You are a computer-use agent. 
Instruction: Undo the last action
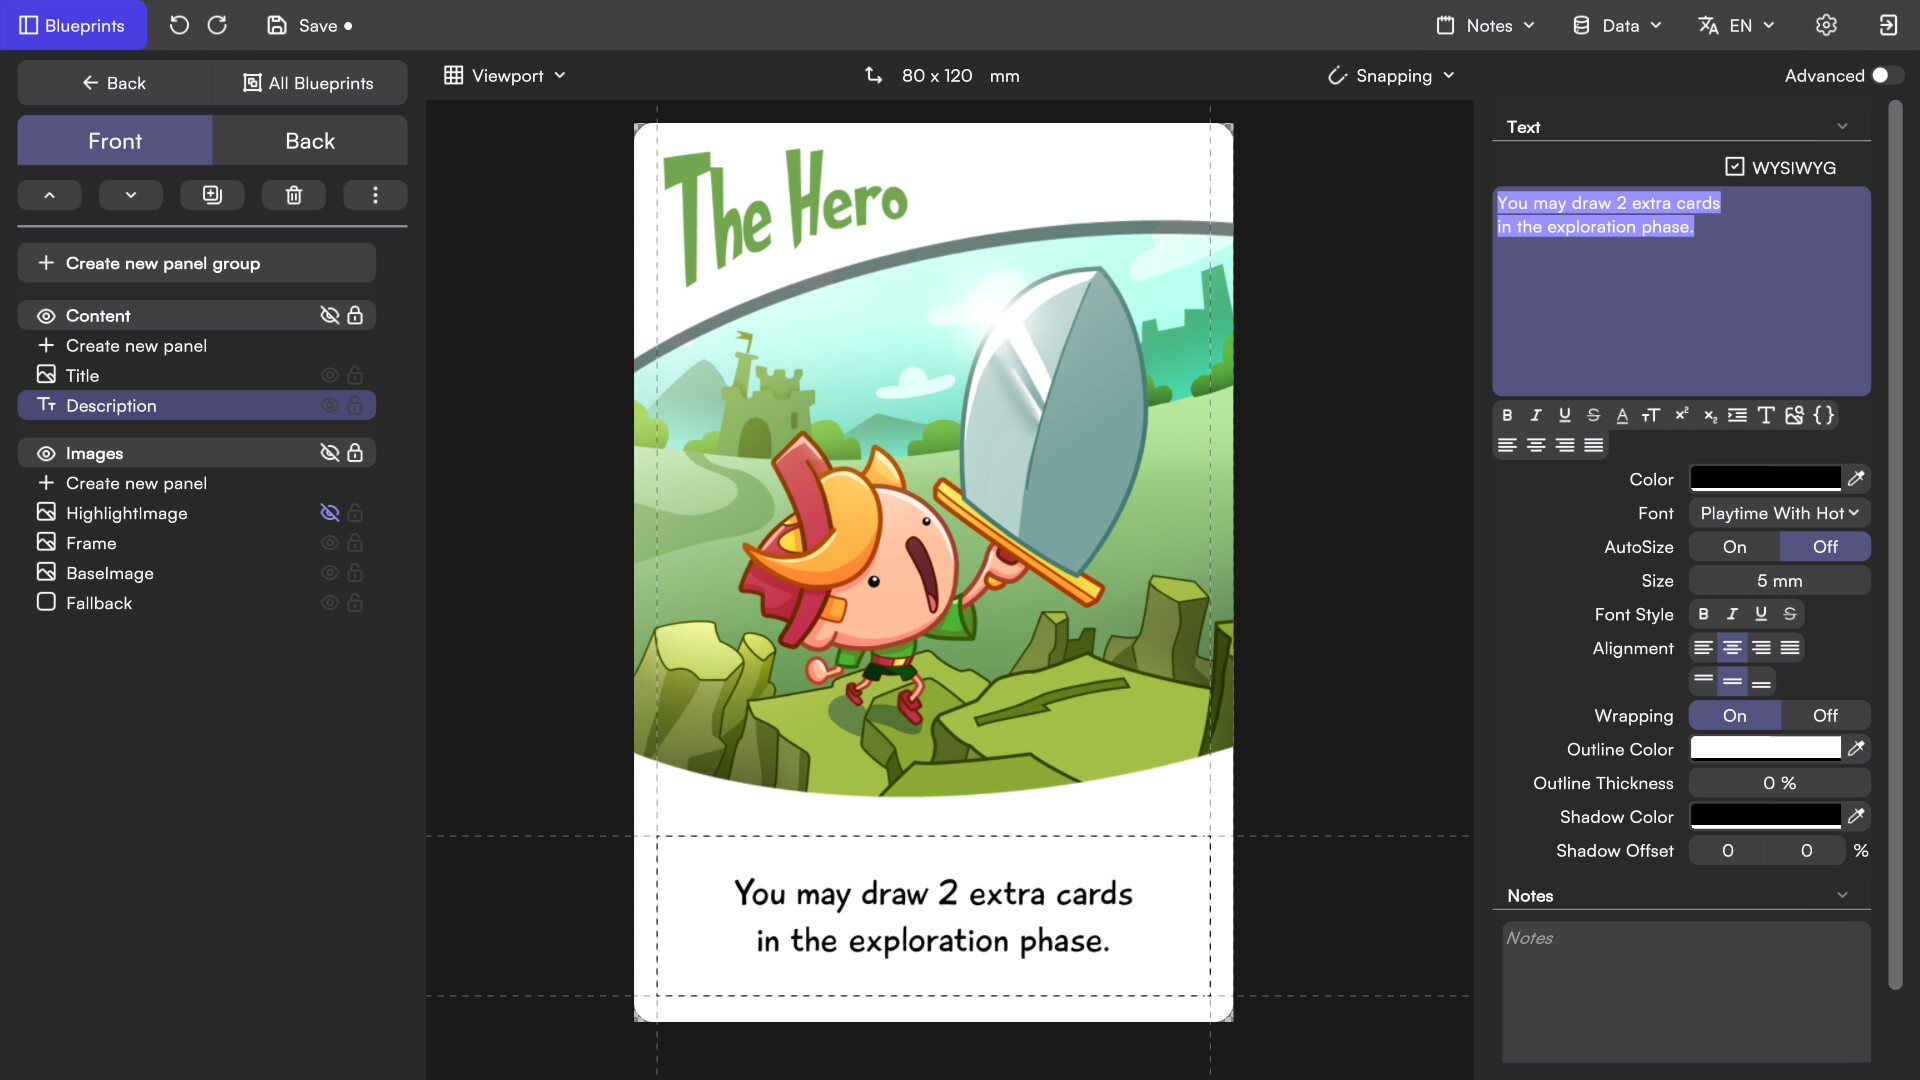pos(179,25)
